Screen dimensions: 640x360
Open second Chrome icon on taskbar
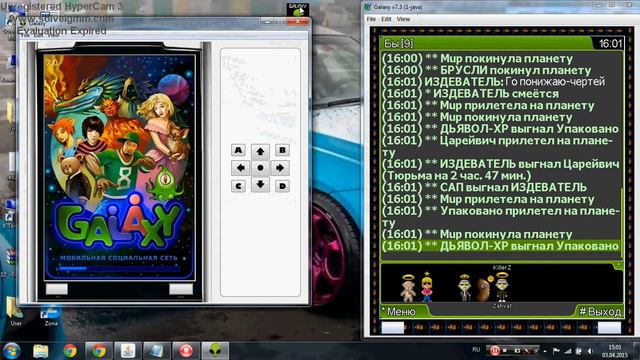99,351
